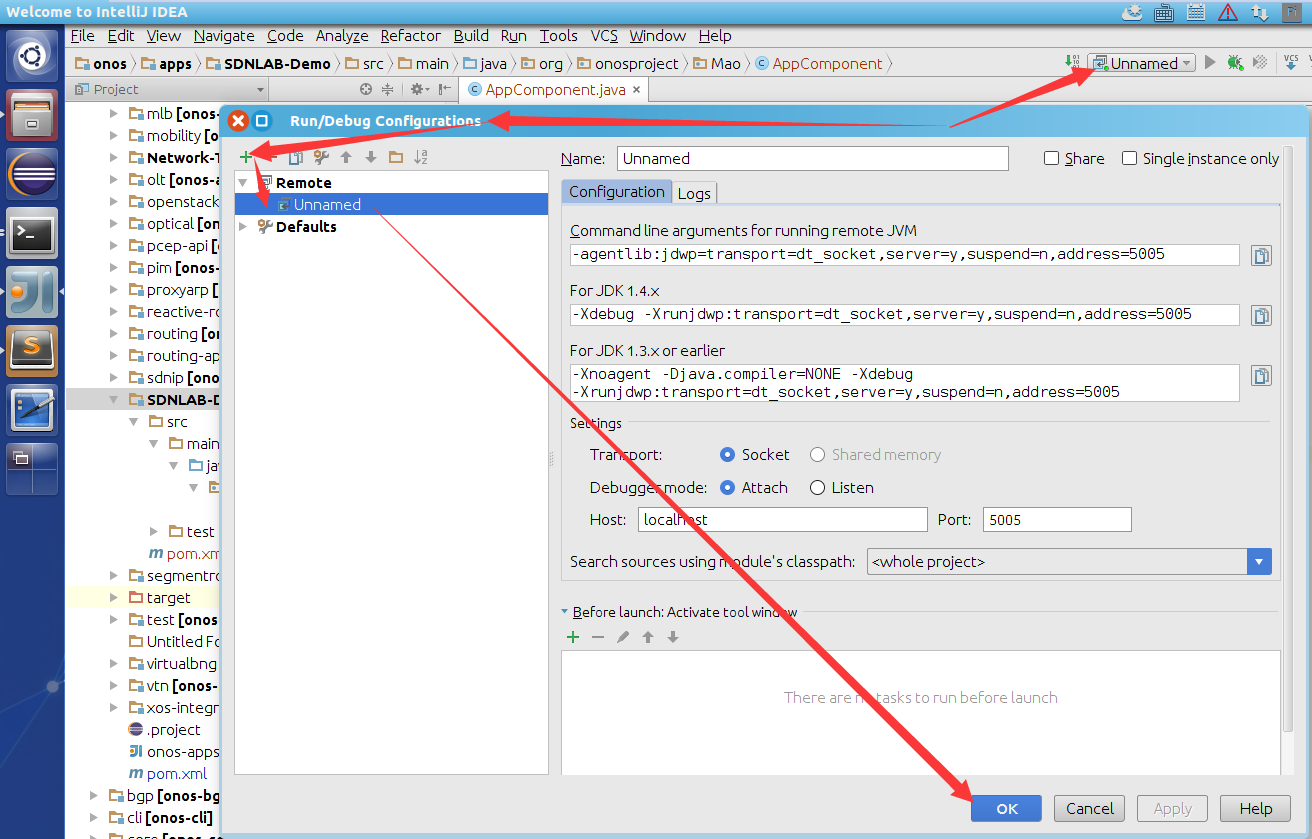Copy the JDK 1.4.x arguments to clipboard
Viewport: 1312px width, 839px height.
1261,316
